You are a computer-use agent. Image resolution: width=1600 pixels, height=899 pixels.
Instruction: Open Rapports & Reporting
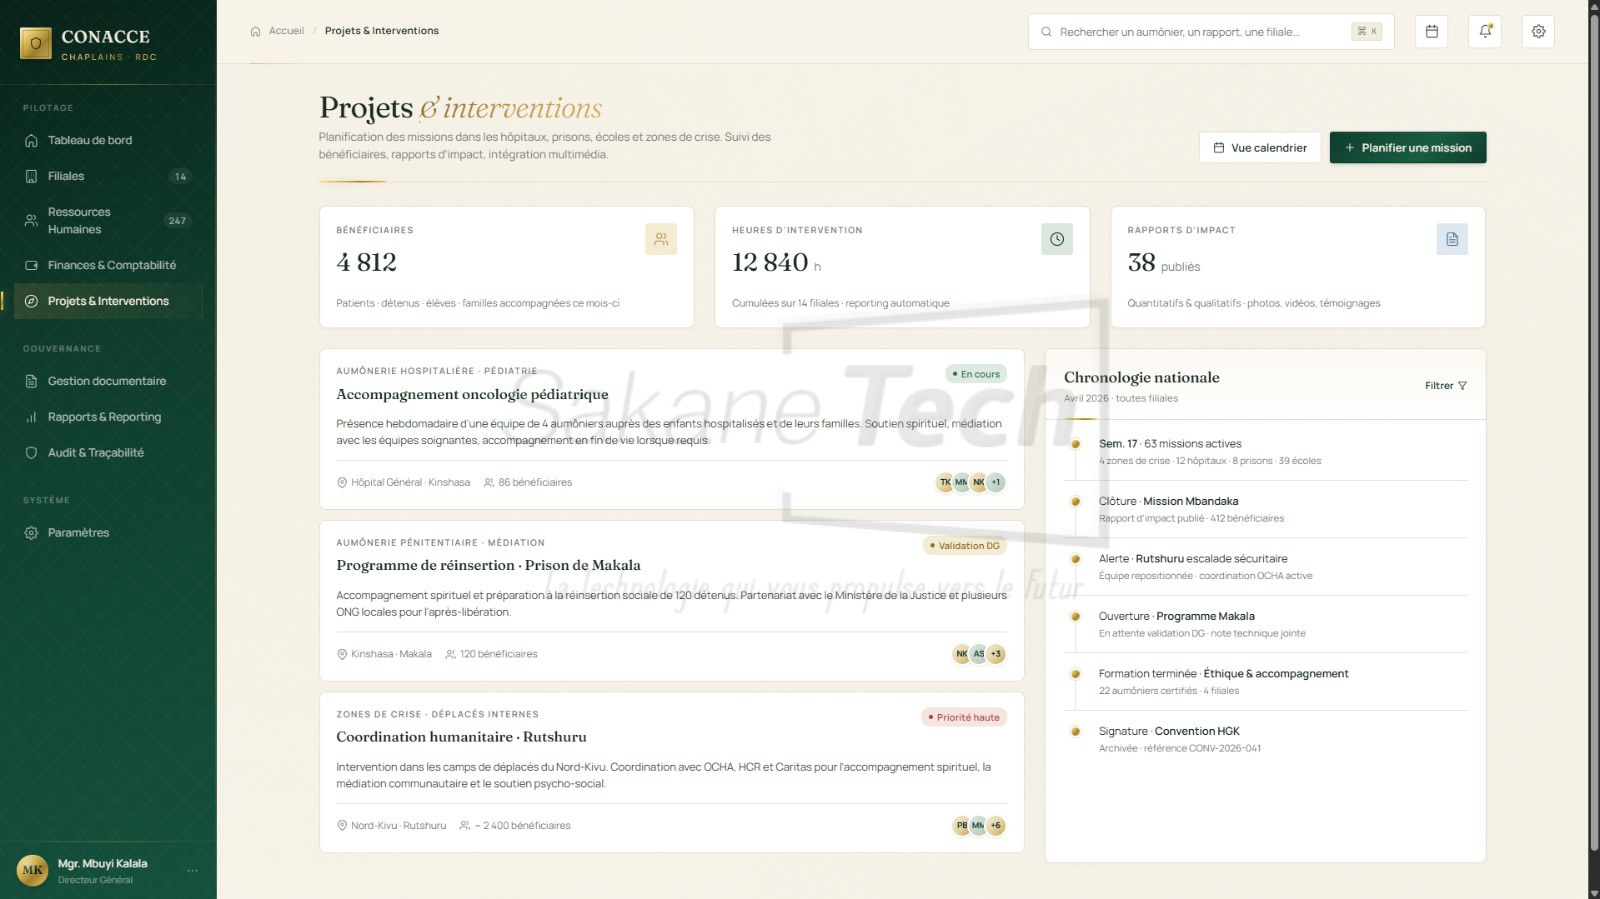[108, 417]
